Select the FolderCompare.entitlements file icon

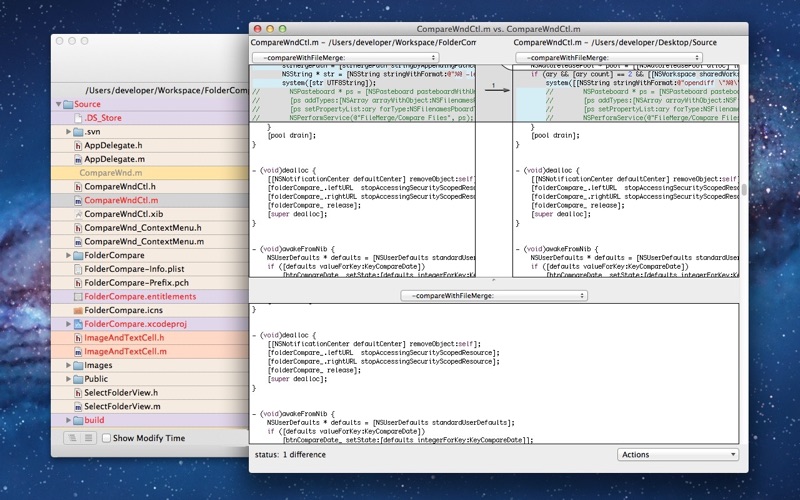[78, 296]
